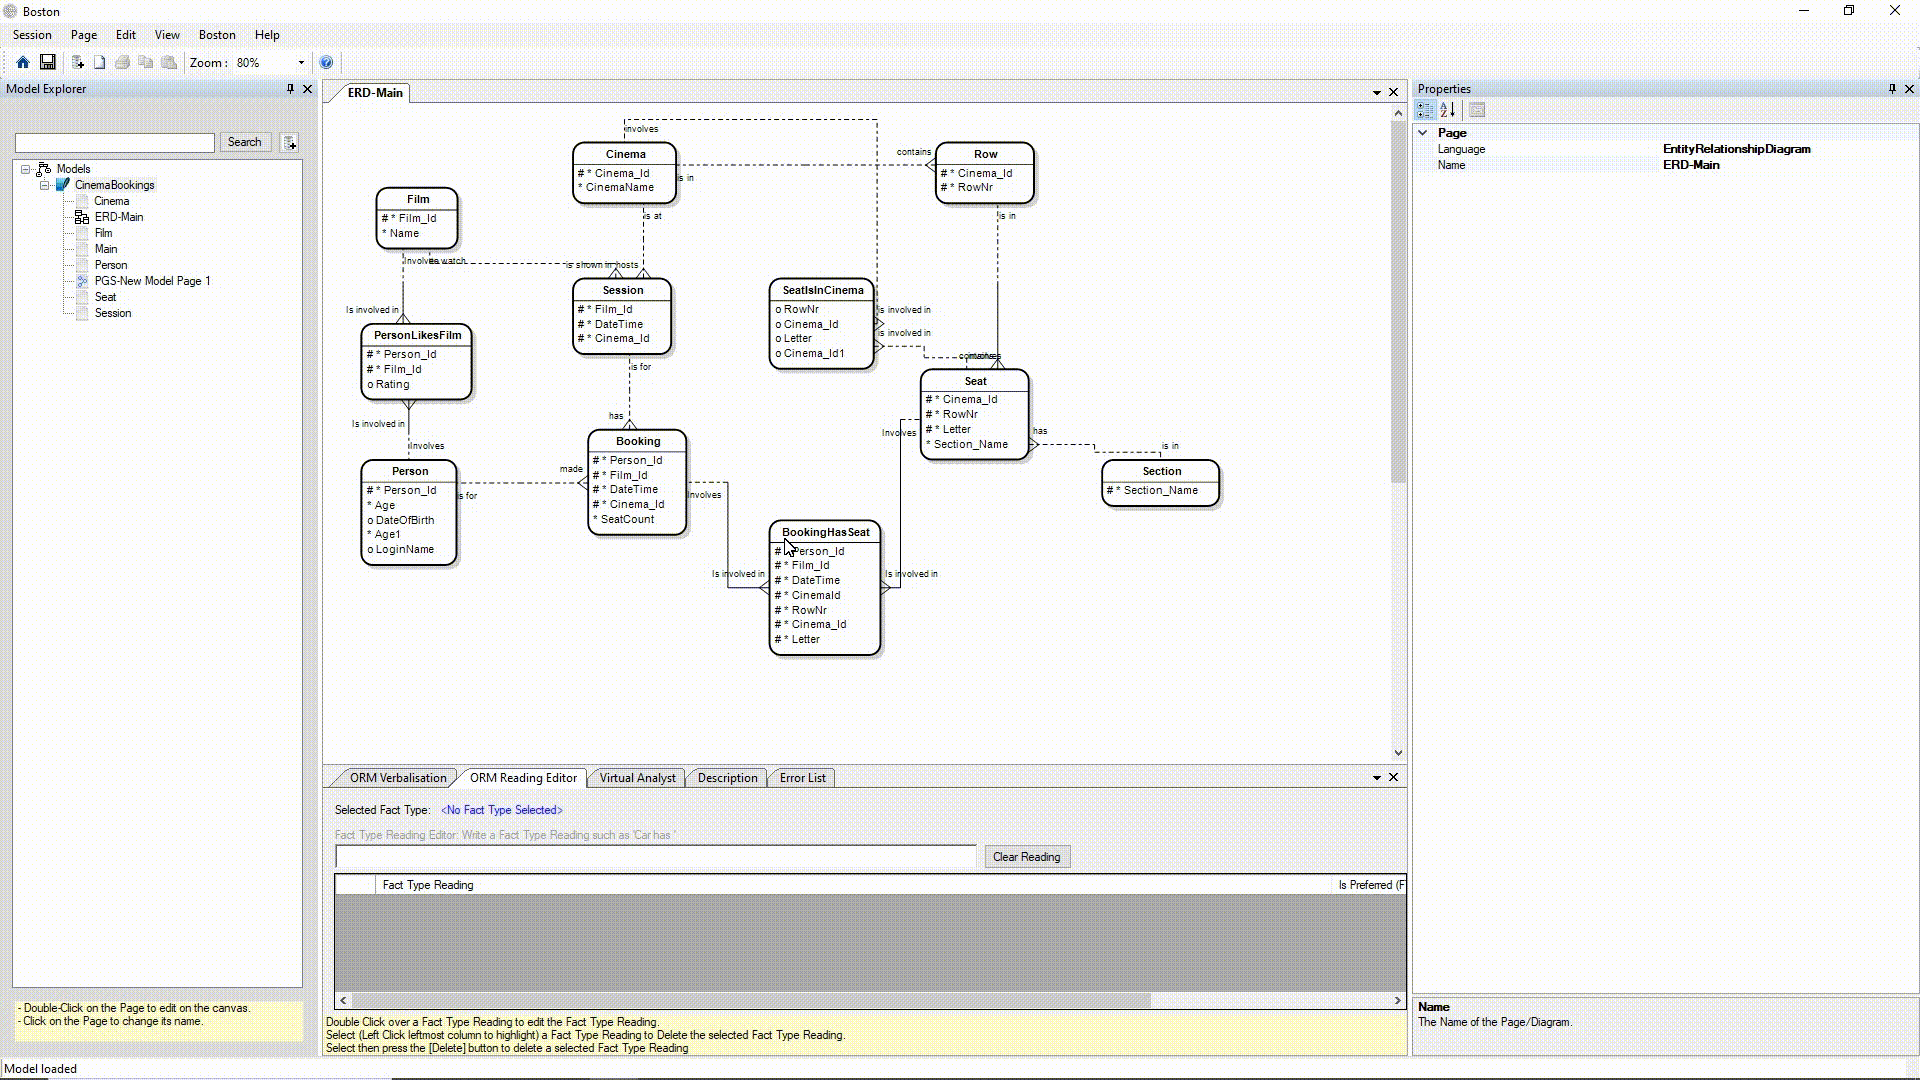
Task: Click the Copy icon in the toolbar
Action: pyautogui.click(x=146, y=62)
